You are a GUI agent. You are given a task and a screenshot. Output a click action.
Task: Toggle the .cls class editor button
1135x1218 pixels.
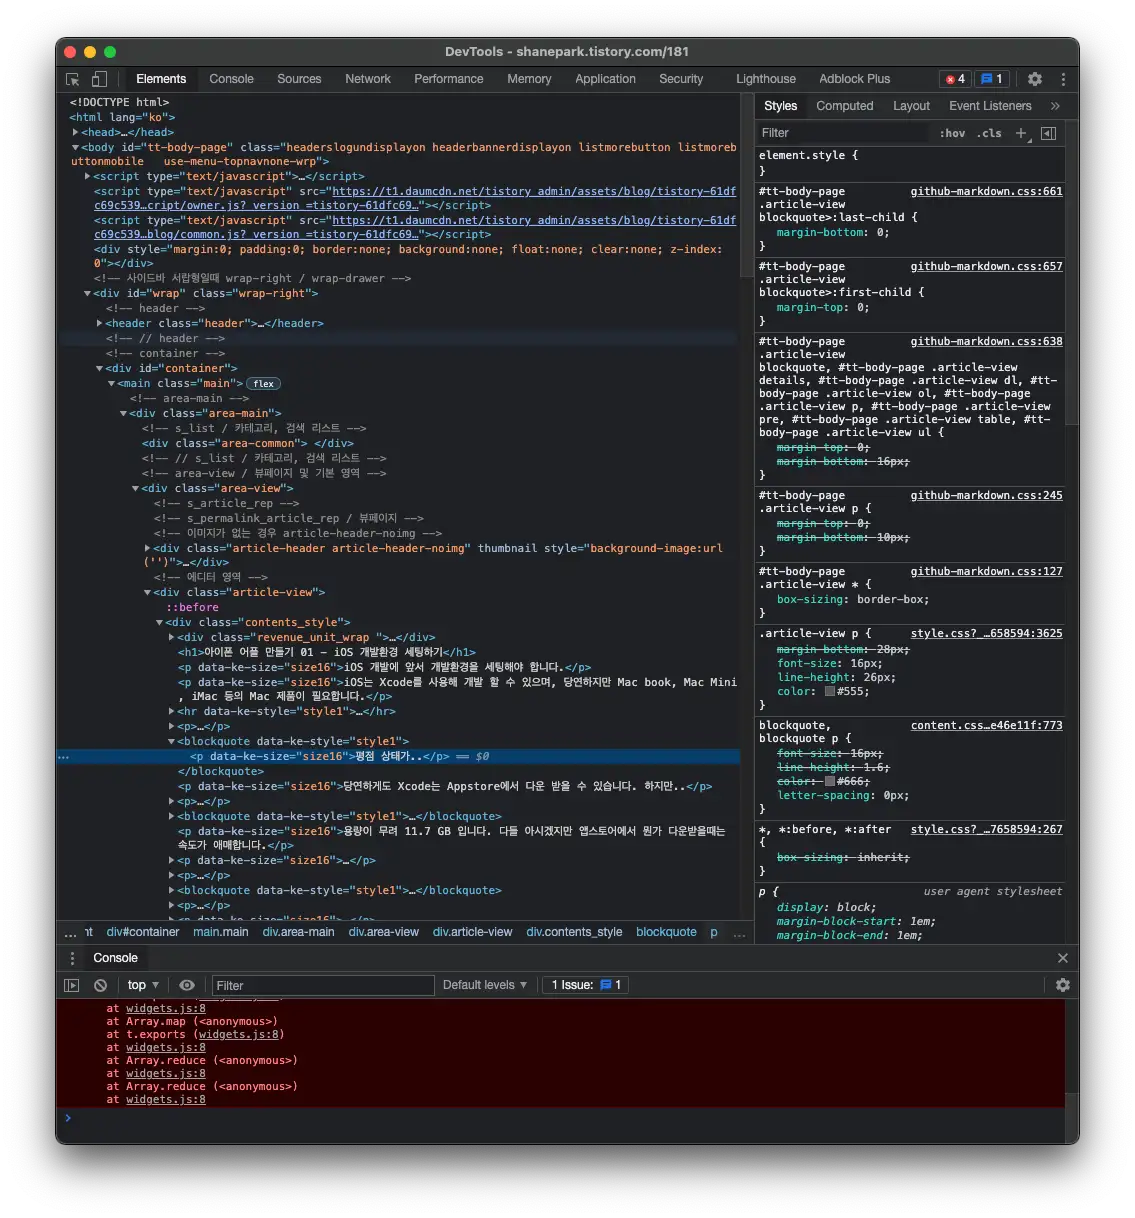989,133
